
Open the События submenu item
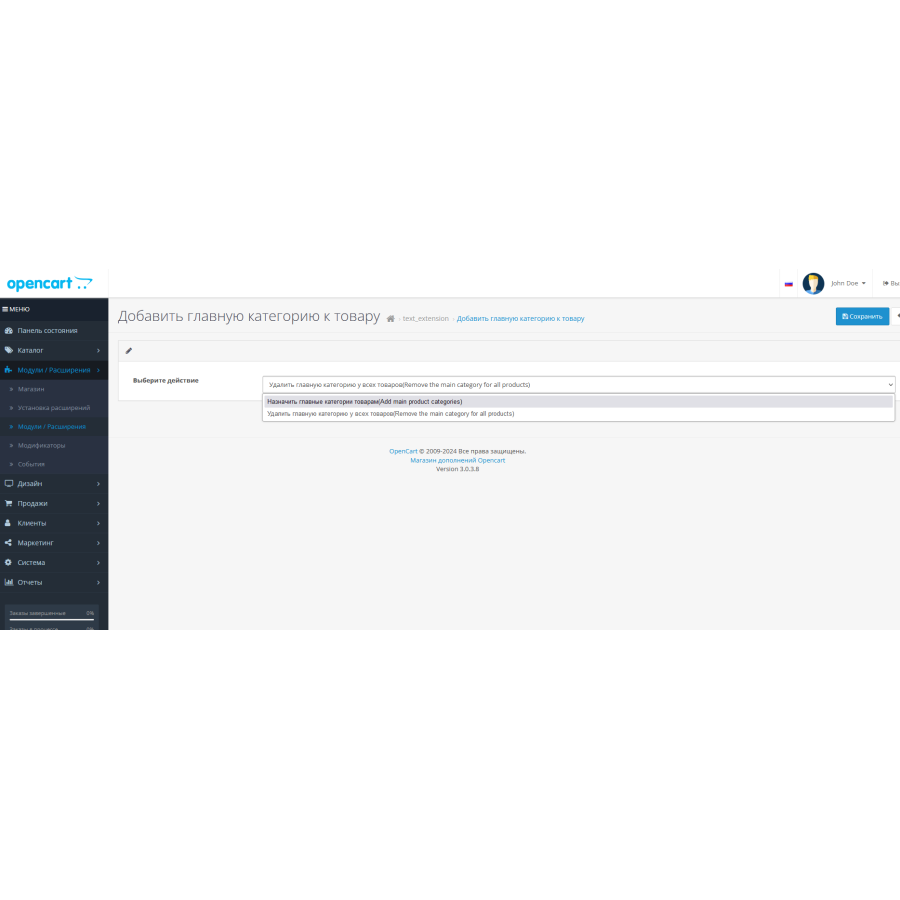31,464
